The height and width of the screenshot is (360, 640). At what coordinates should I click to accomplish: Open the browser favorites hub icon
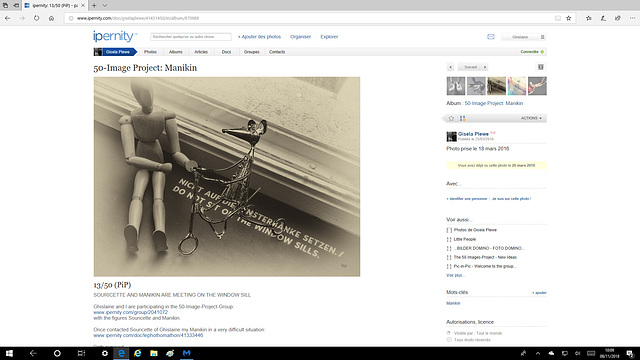tap(589, 18)
